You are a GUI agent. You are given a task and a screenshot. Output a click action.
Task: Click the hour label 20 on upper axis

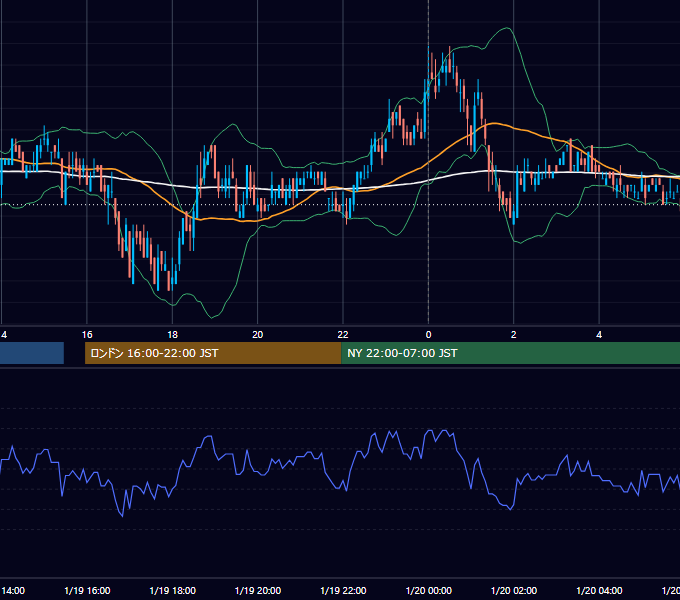pyautogui.click(x=258, y=334)
